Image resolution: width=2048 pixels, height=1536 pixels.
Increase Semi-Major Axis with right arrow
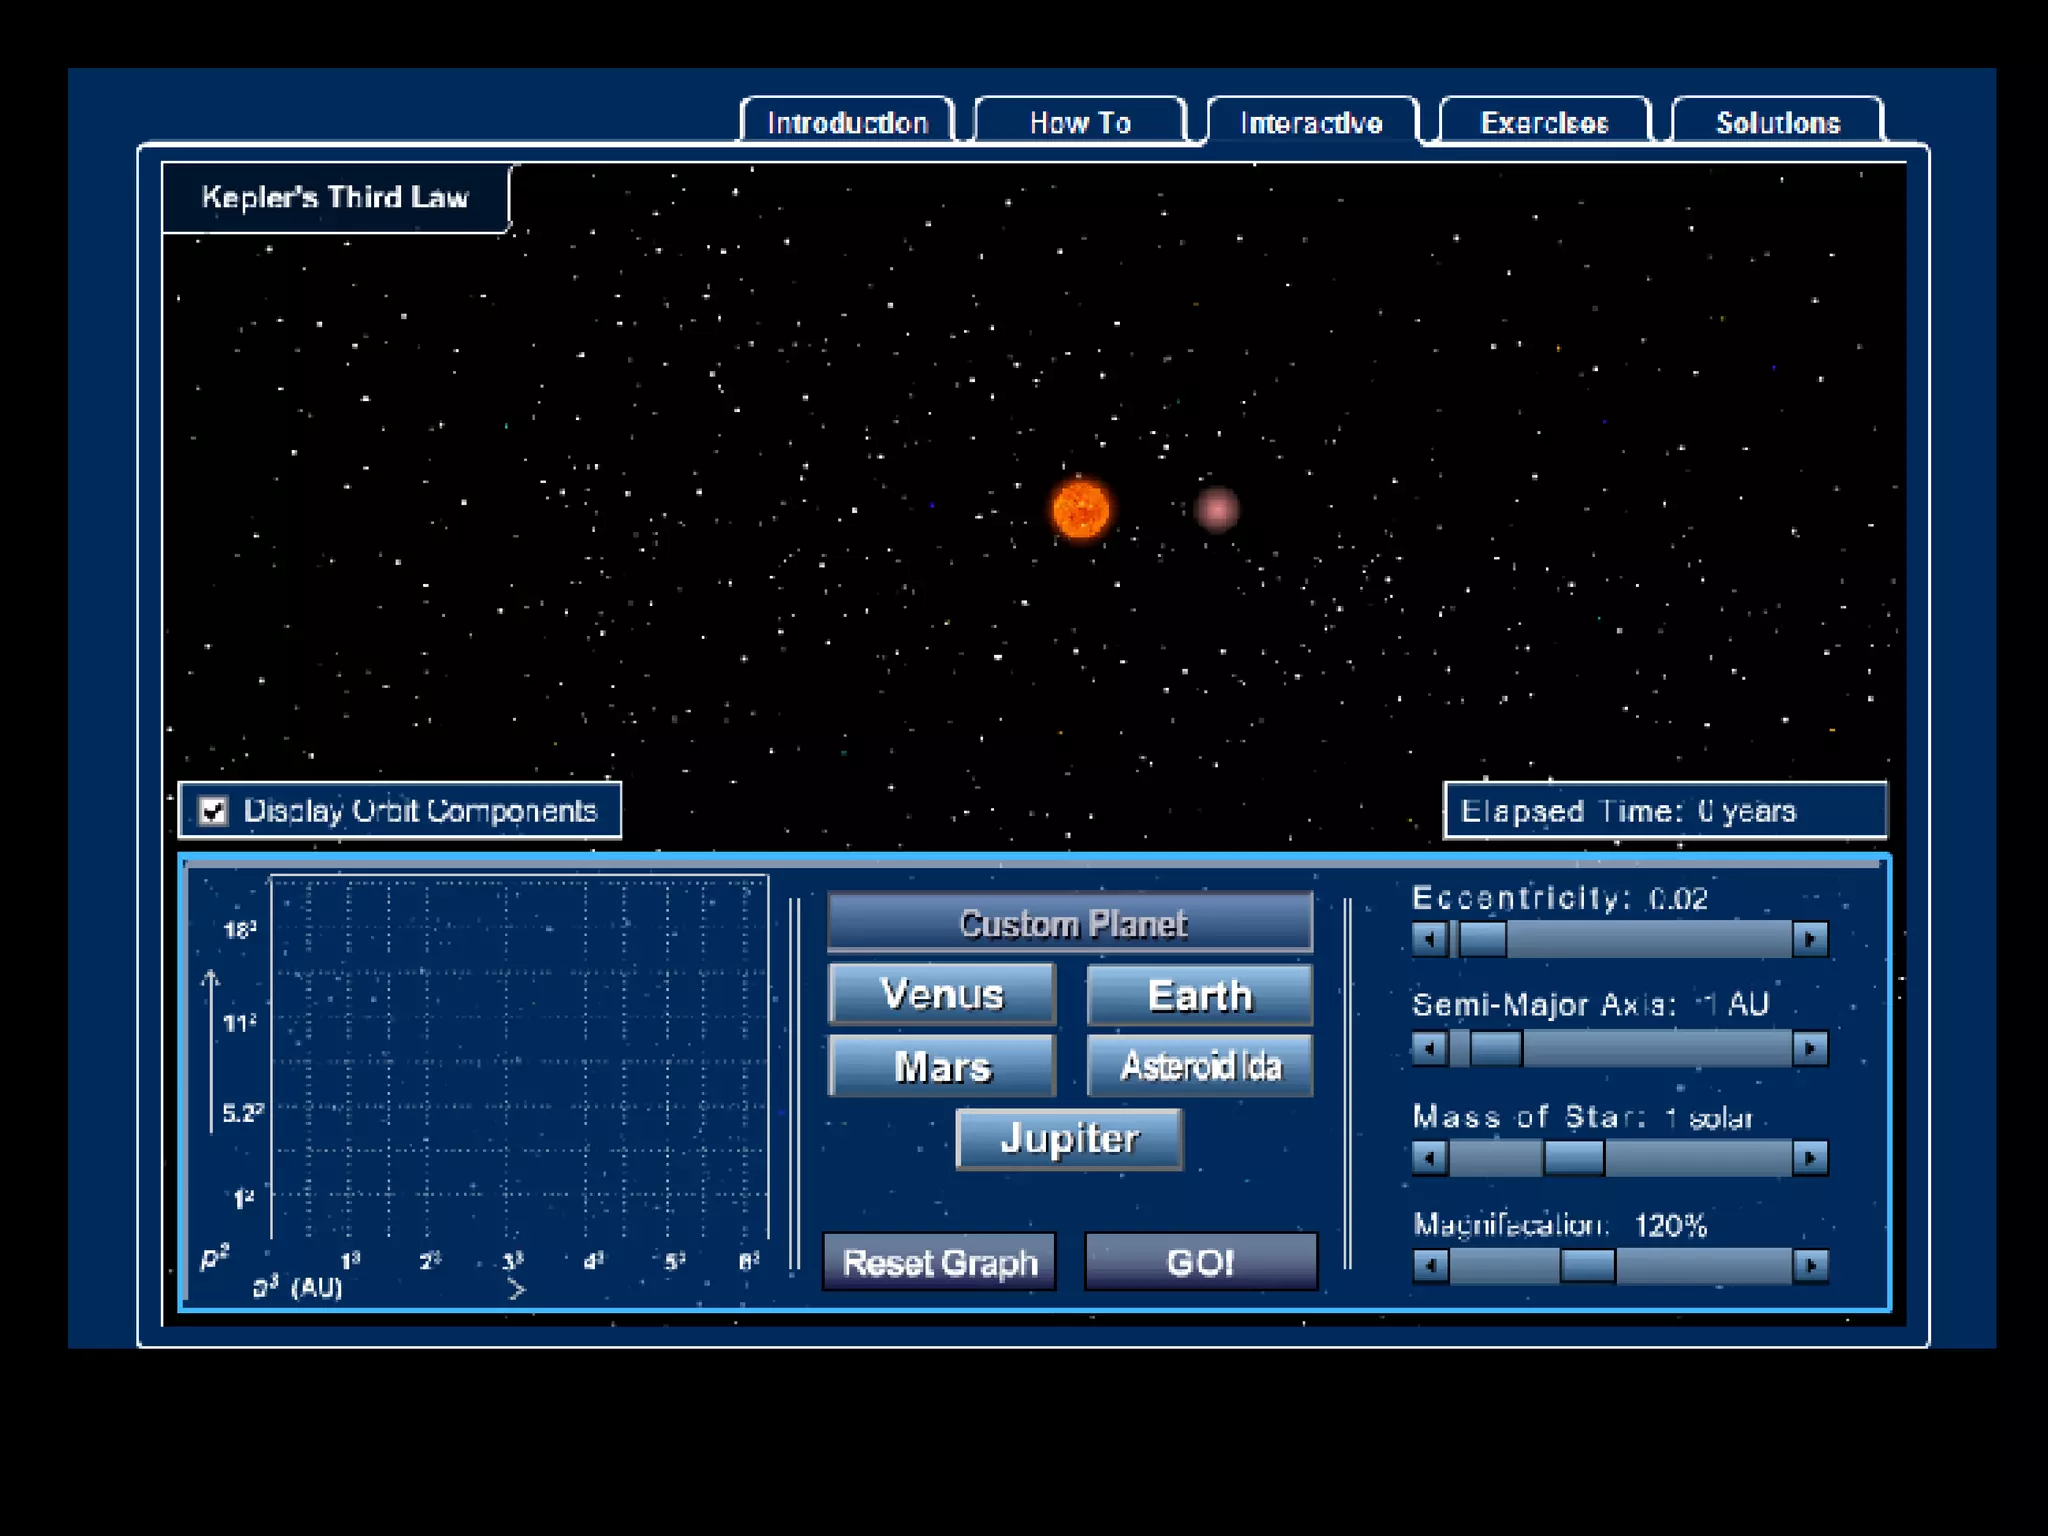[1809, 1048]
